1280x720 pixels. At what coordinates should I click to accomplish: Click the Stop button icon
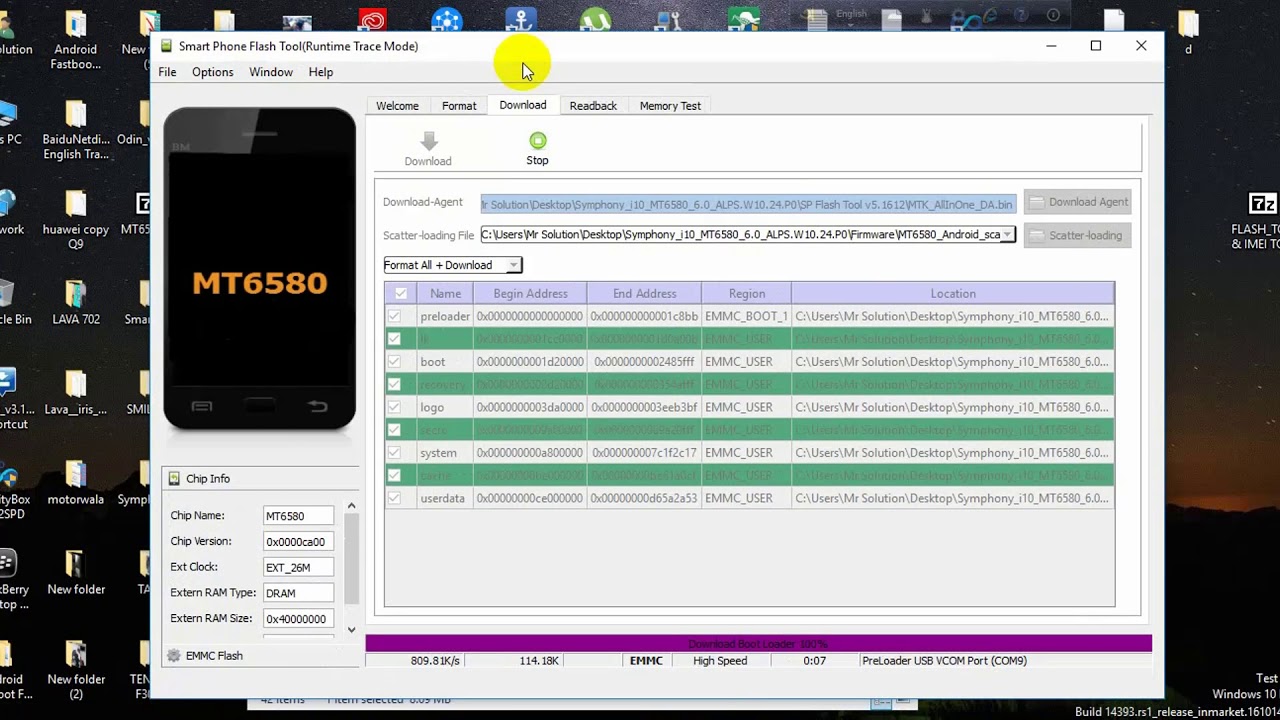(538, 141)
